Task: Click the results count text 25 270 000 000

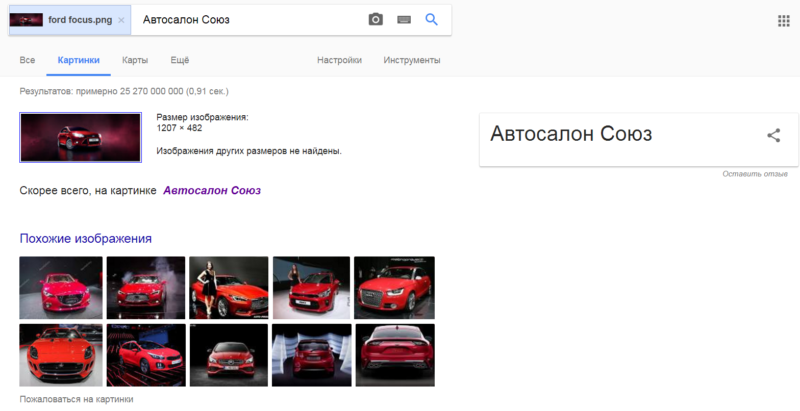Action: pyautogui.click(x=152, y=91)
